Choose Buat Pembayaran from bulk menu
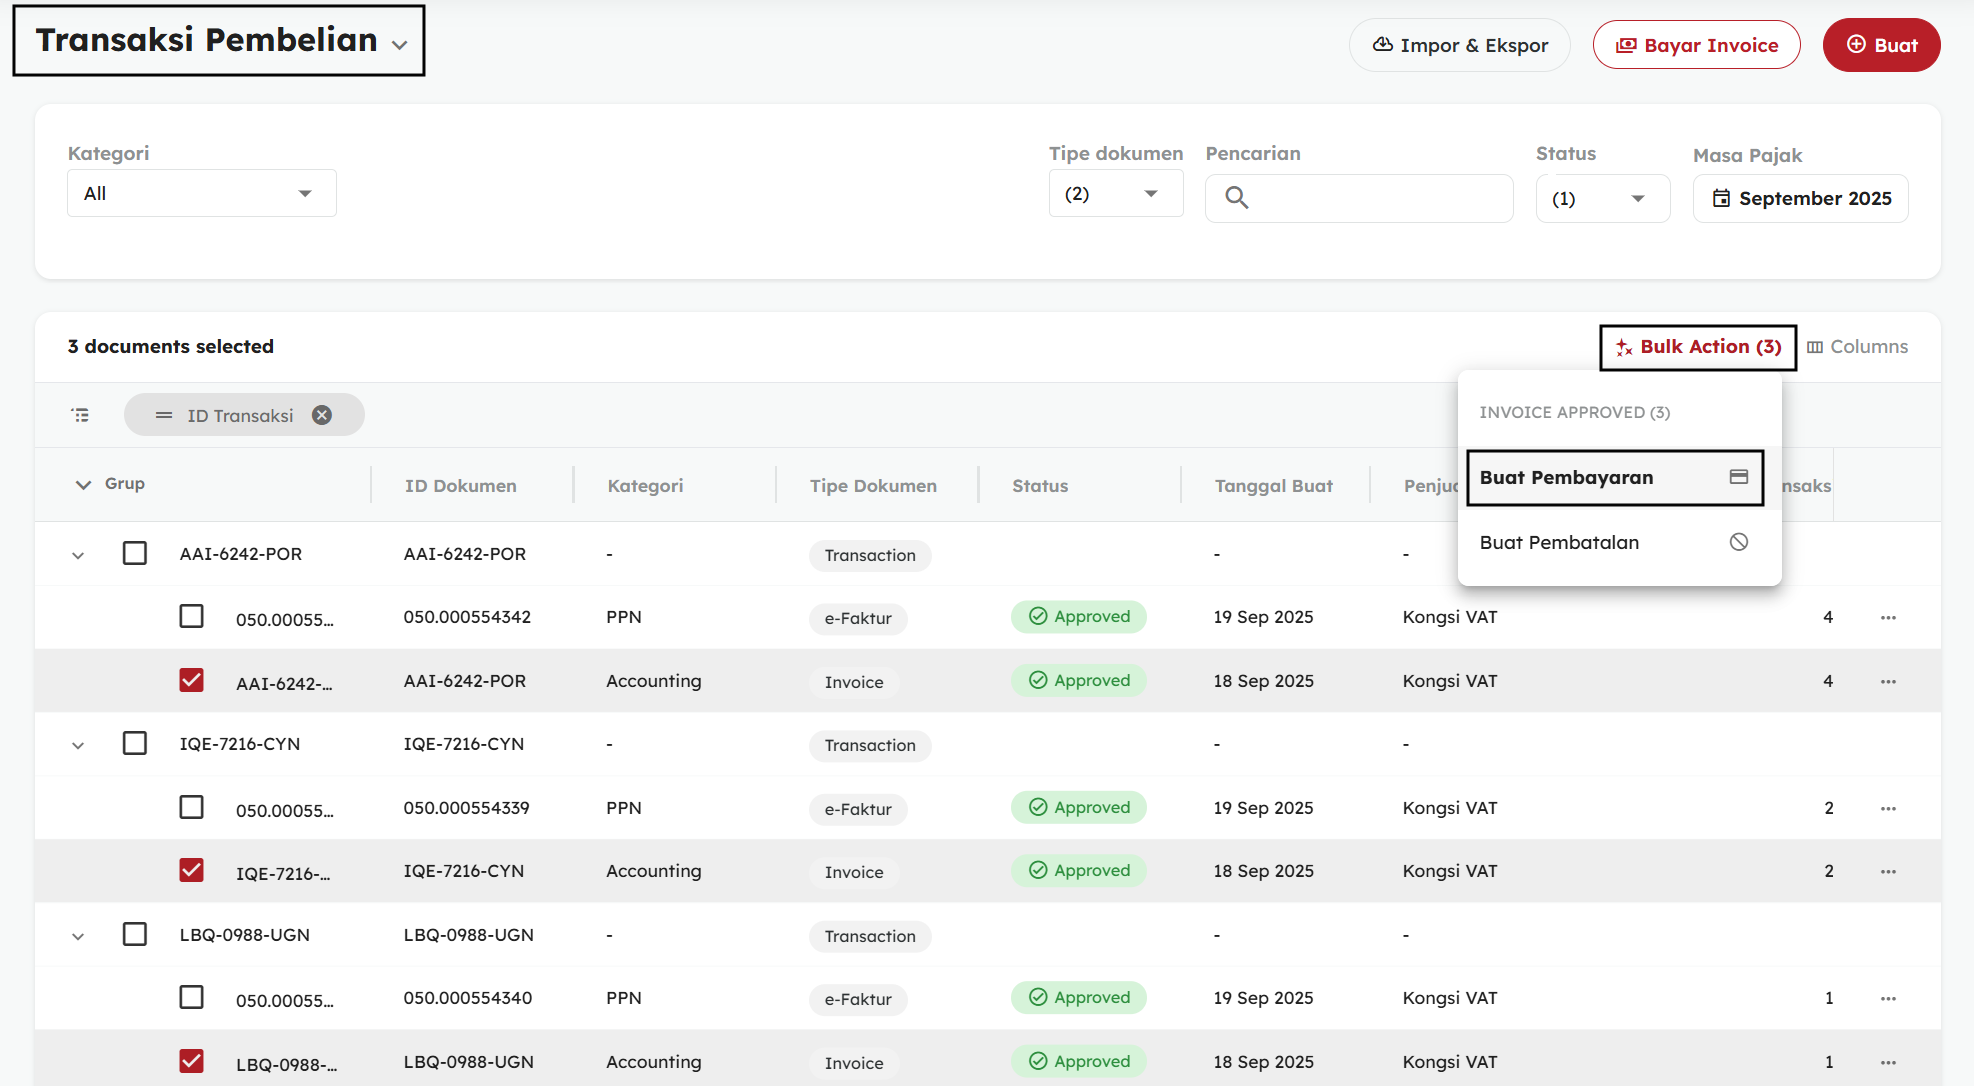Screen dimensions: 1974x1086 (x=1566, y=478)
